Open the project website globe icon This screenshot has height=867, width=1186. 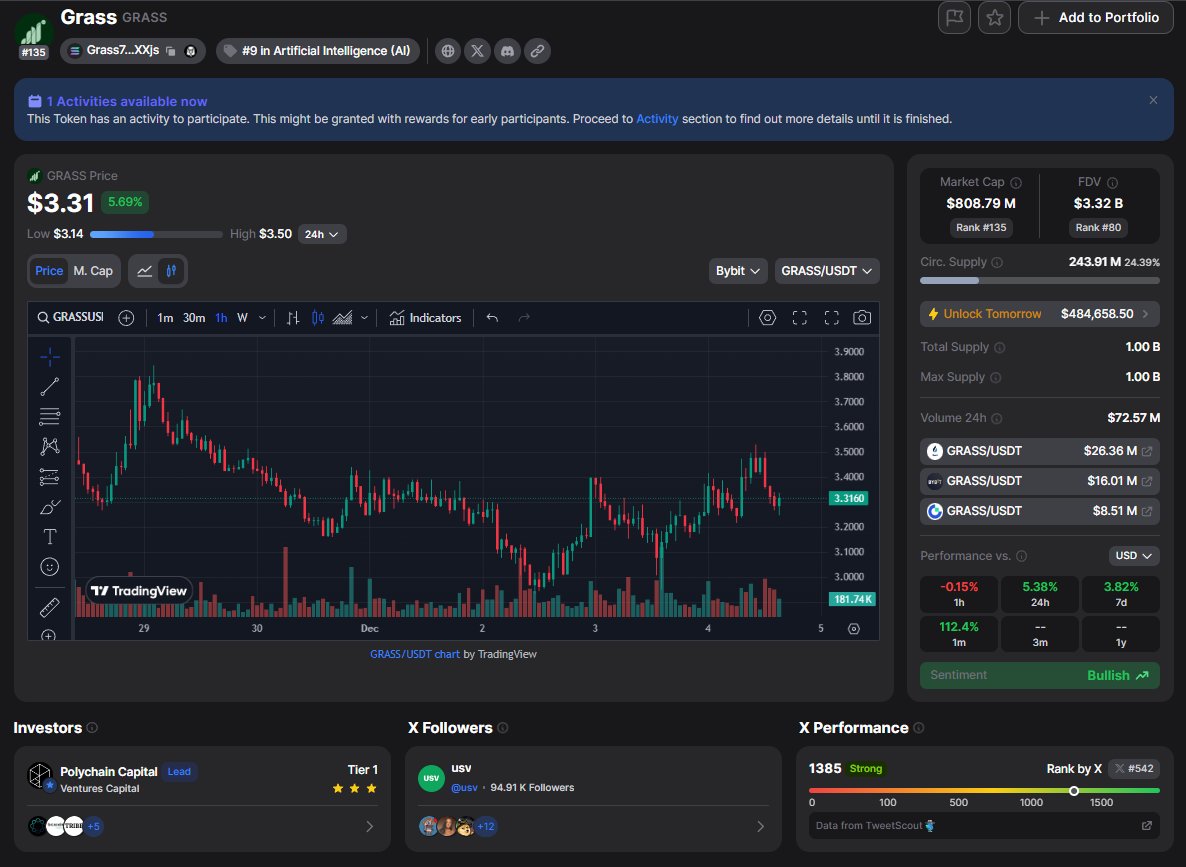(448, 51)
